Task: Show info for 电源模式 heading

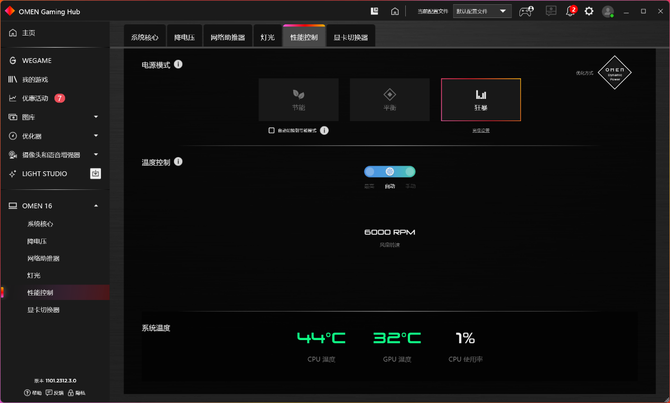Action: 178,64
